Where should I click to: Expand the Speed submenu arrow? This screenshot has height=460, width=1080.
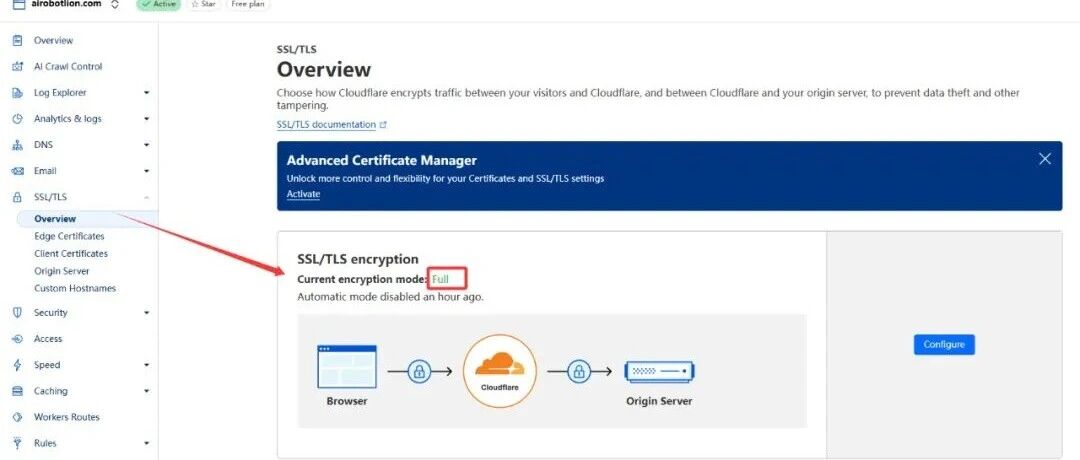(x=146, y=365)
